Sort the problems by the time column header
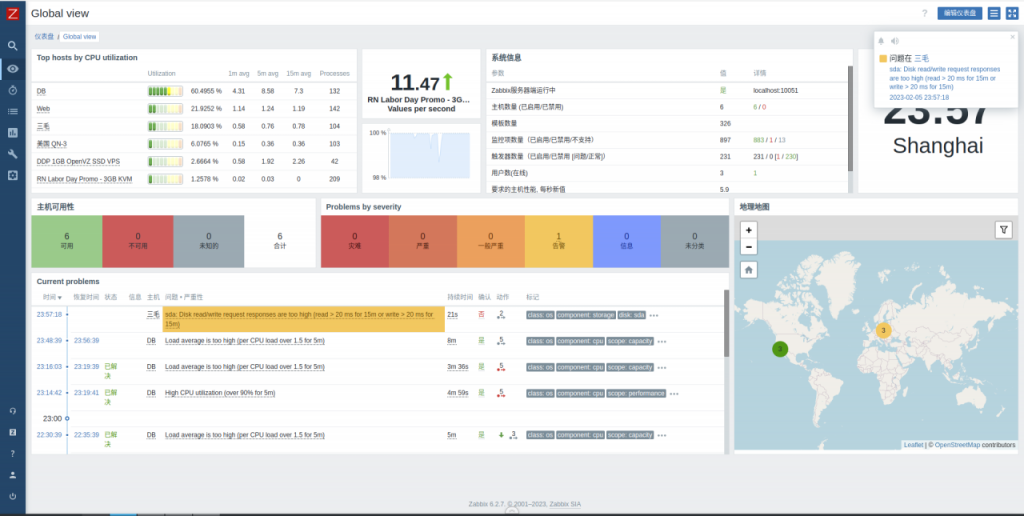 52,297
